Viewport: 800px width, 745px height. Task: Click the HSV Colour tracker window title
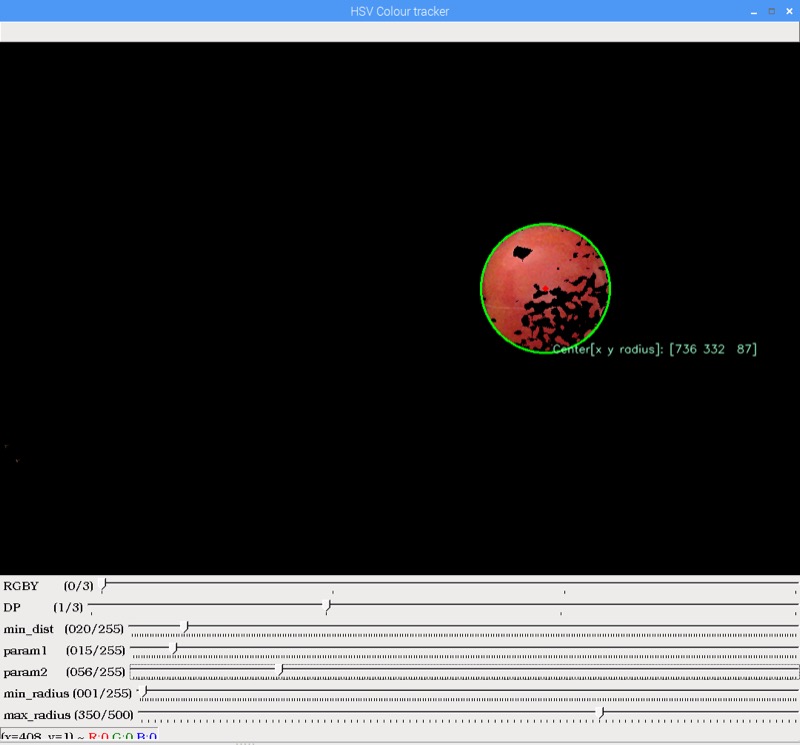[399, 11]
